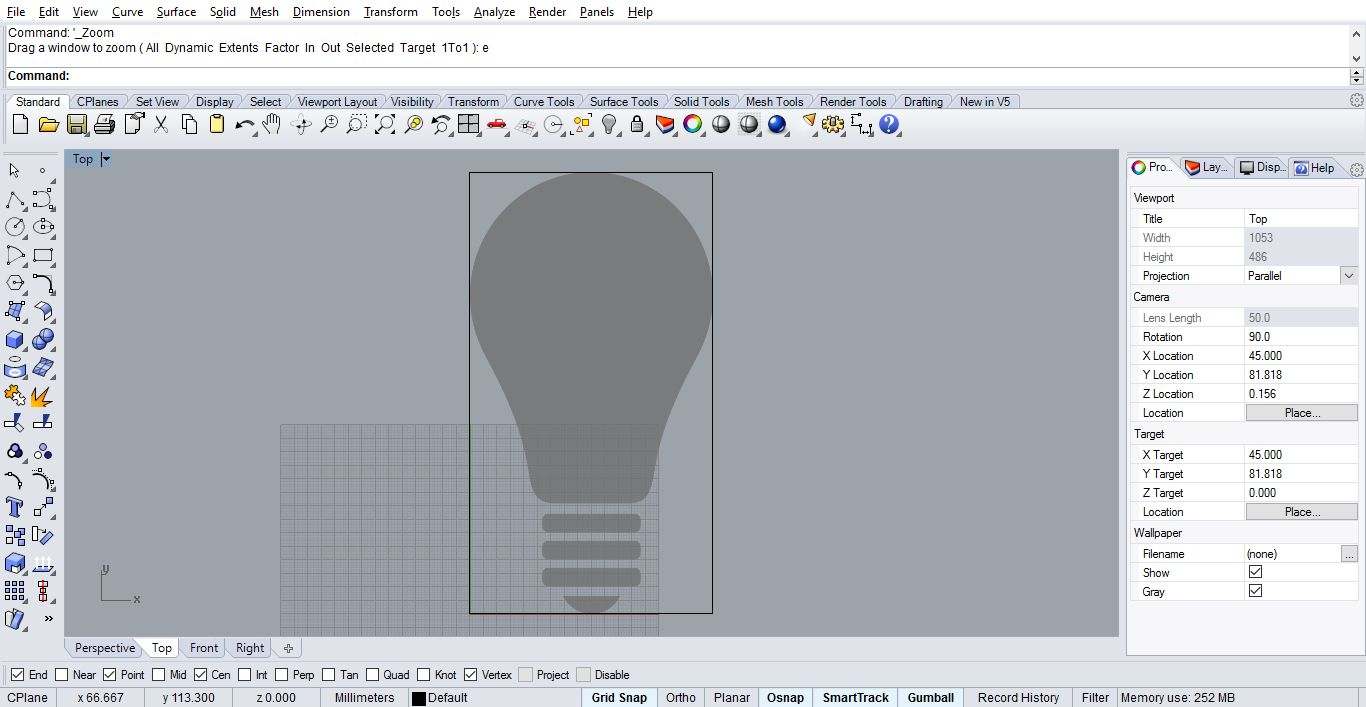
Task: Uncheck the wallpaper Show checkbox
Action: [1256, 572]
